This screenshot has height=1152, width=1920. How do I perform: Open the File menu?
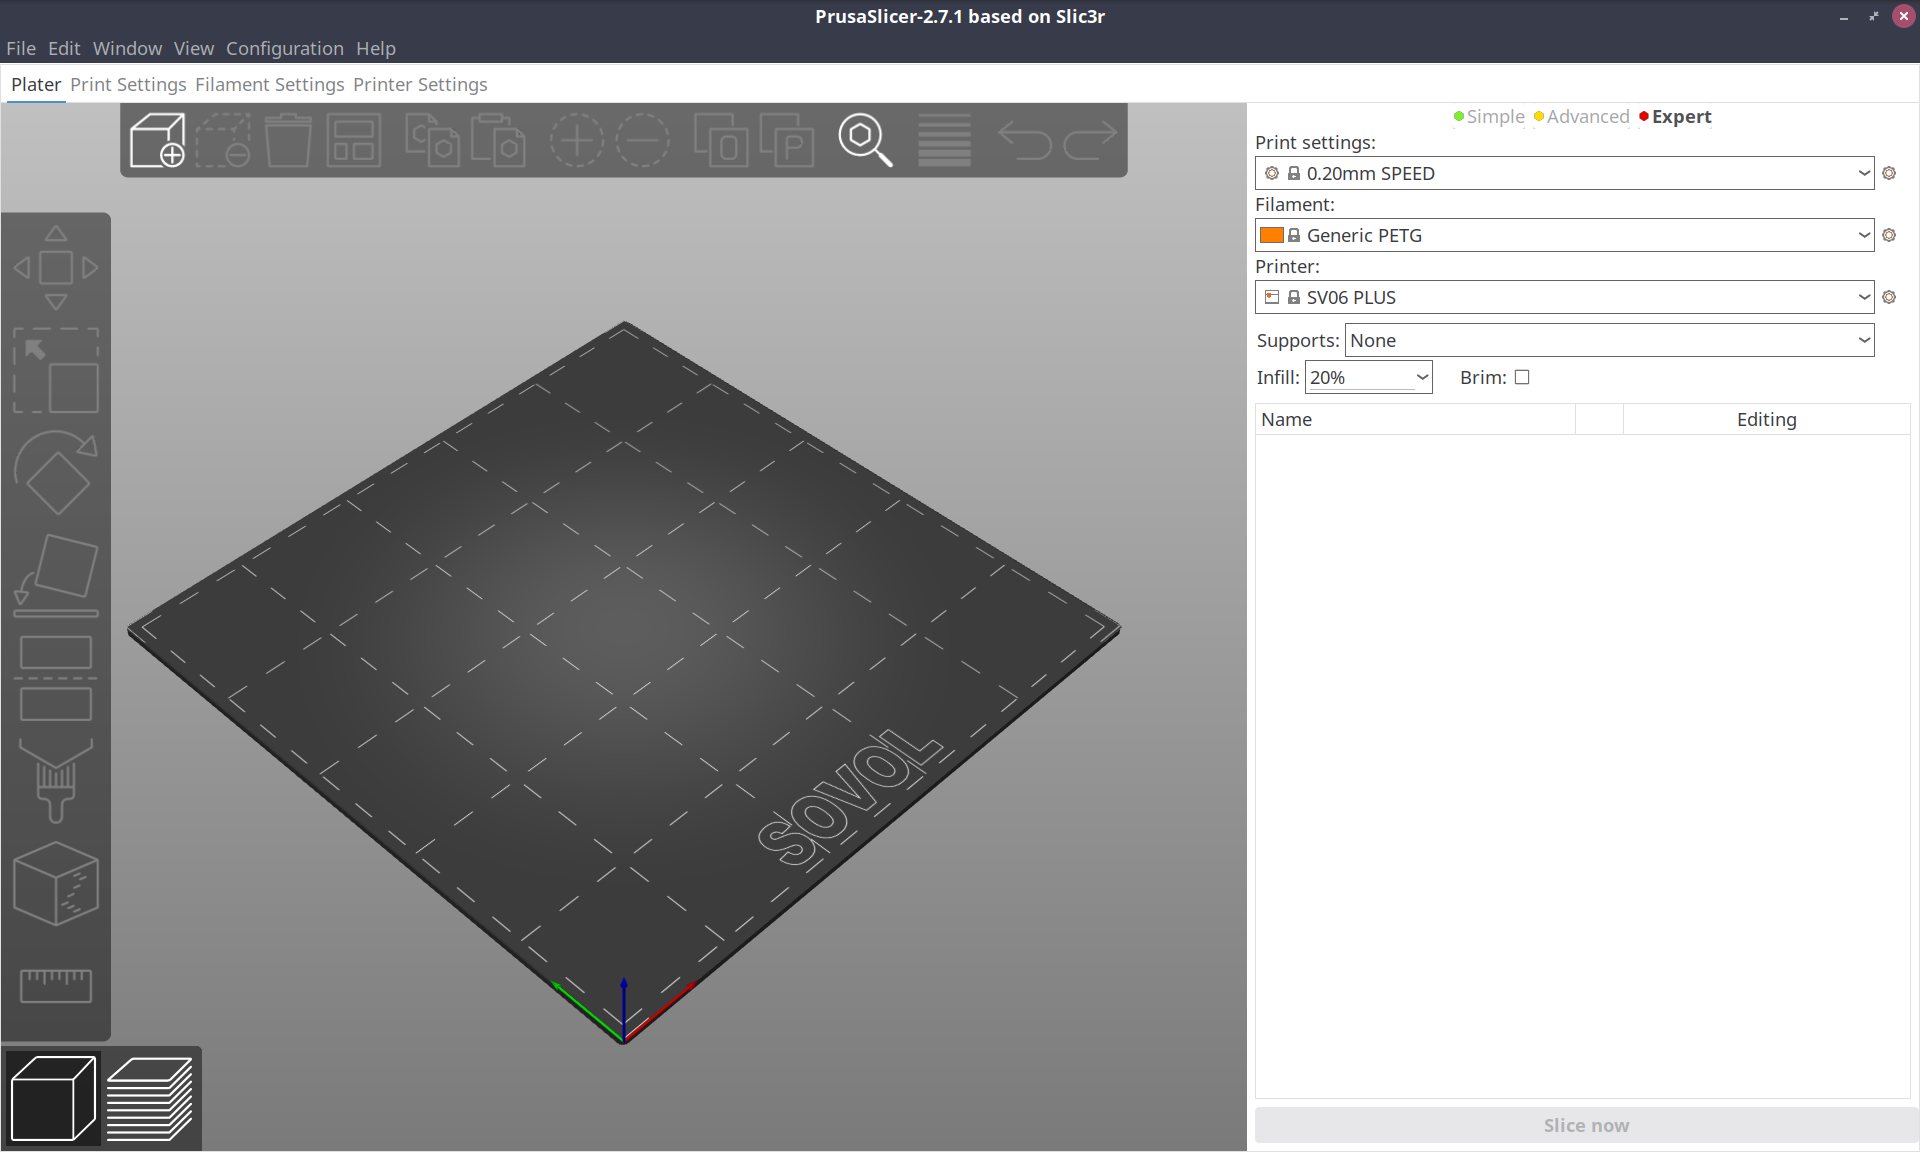coord(21,48)
